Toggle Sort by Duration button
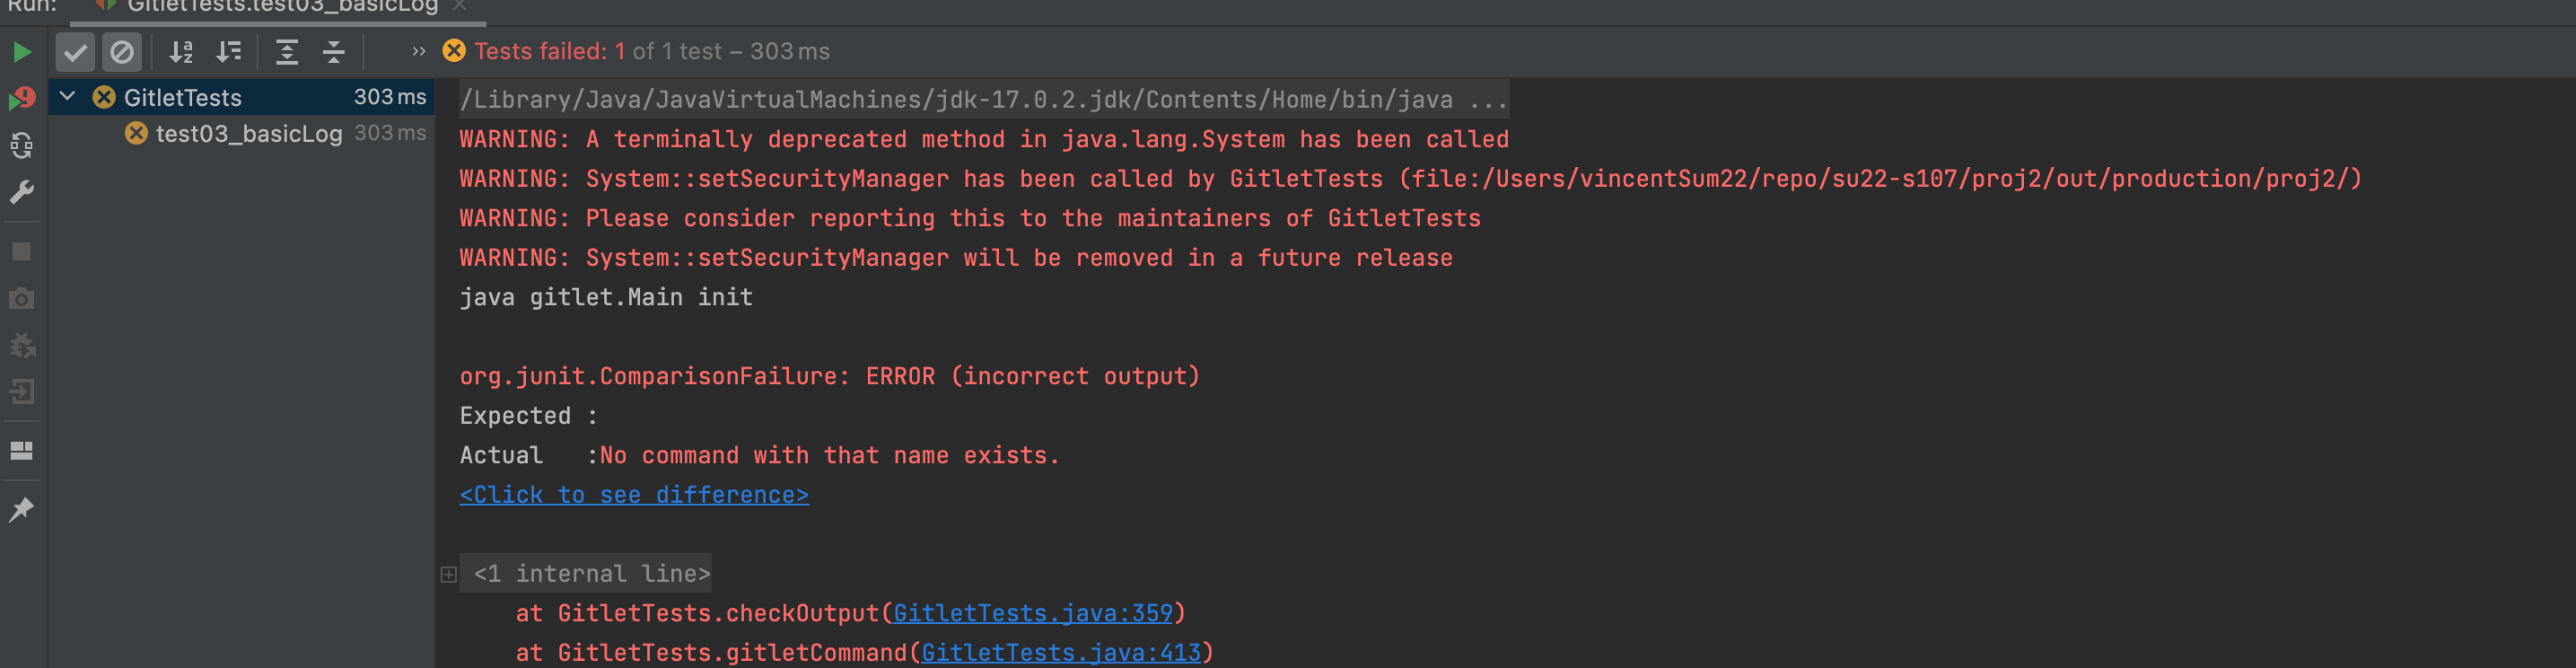The height and width of the screenshot is (668, 2576). coord(229,52)
